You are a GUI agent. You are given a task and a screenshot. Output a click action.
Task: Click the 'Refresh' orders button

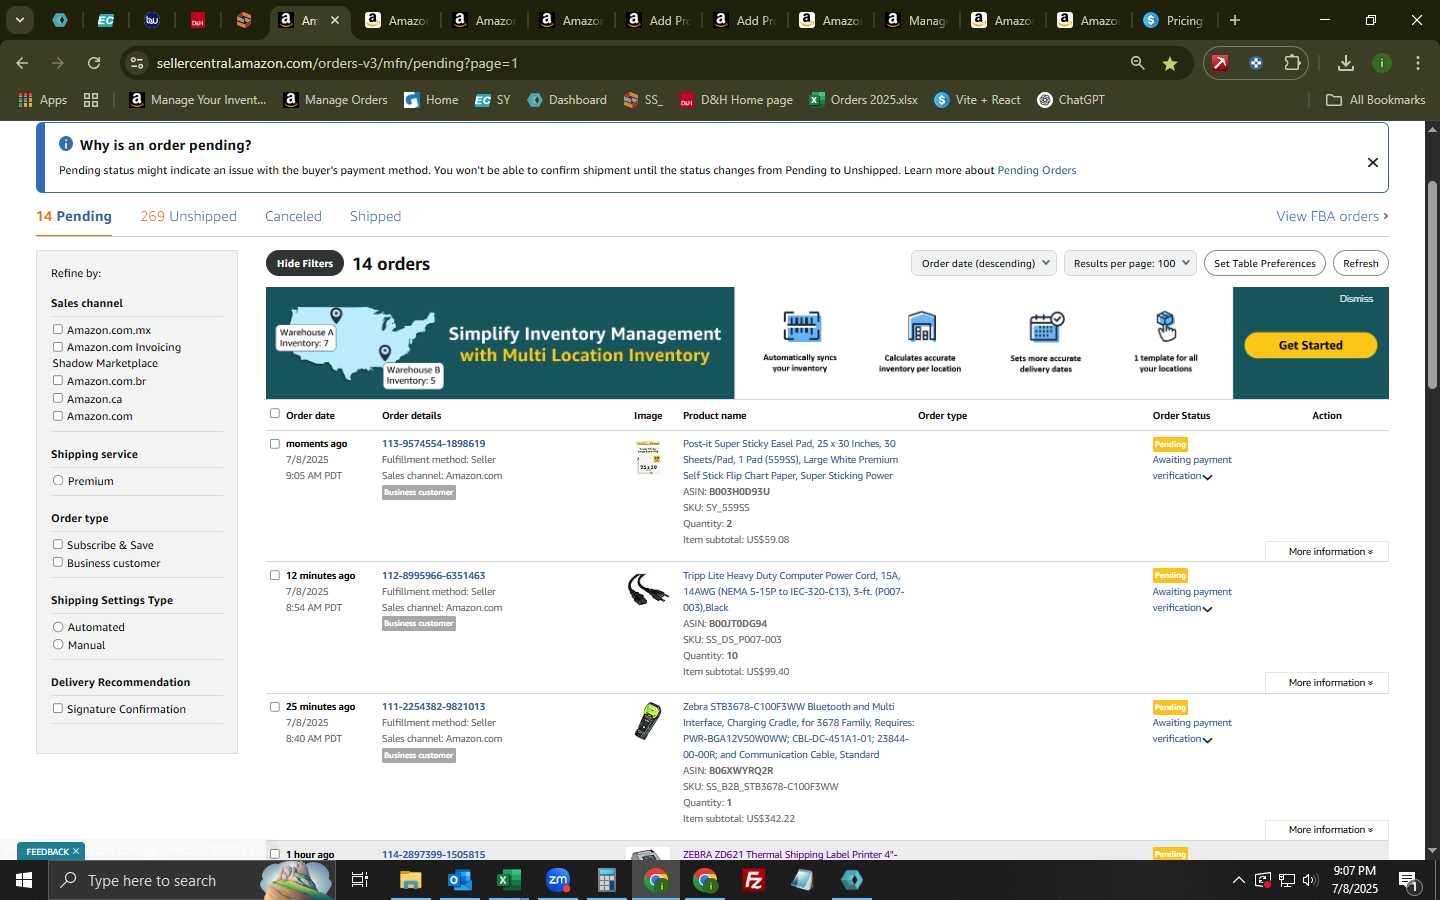(x=1360, y=263)
